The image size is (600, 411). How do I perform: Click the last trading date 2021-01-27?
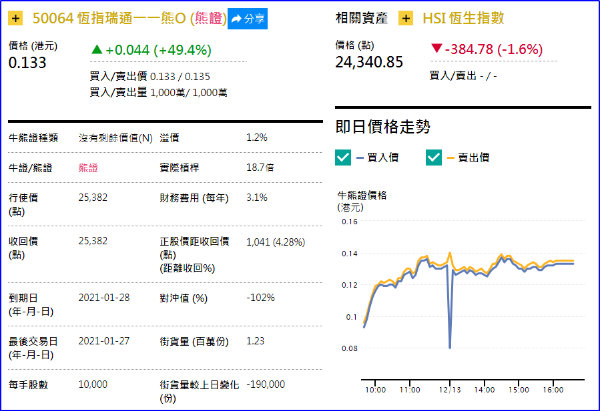click(x=104, y=341)
